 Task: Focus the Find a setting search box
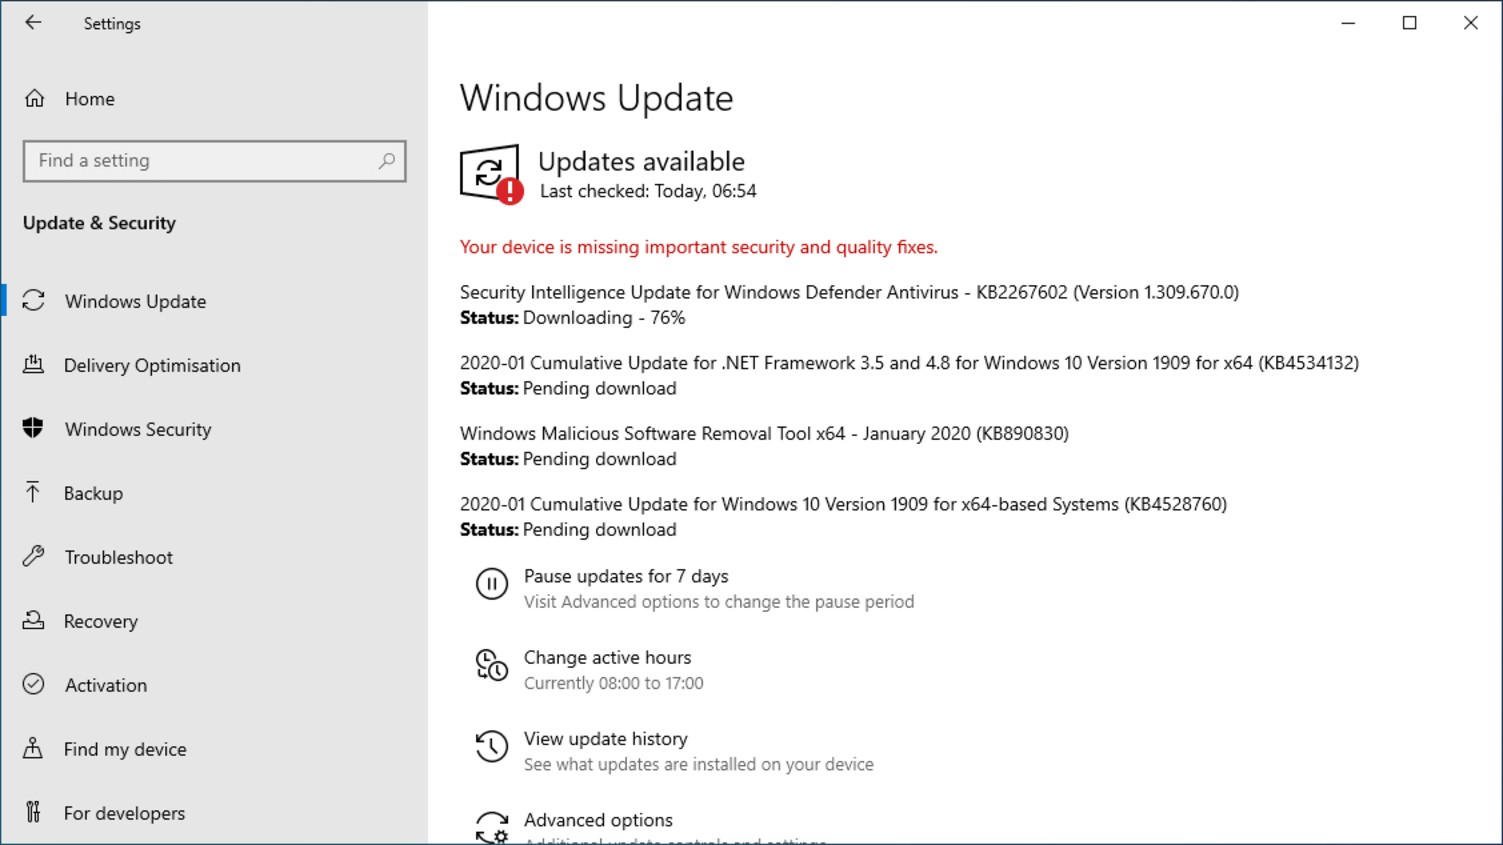214,161
